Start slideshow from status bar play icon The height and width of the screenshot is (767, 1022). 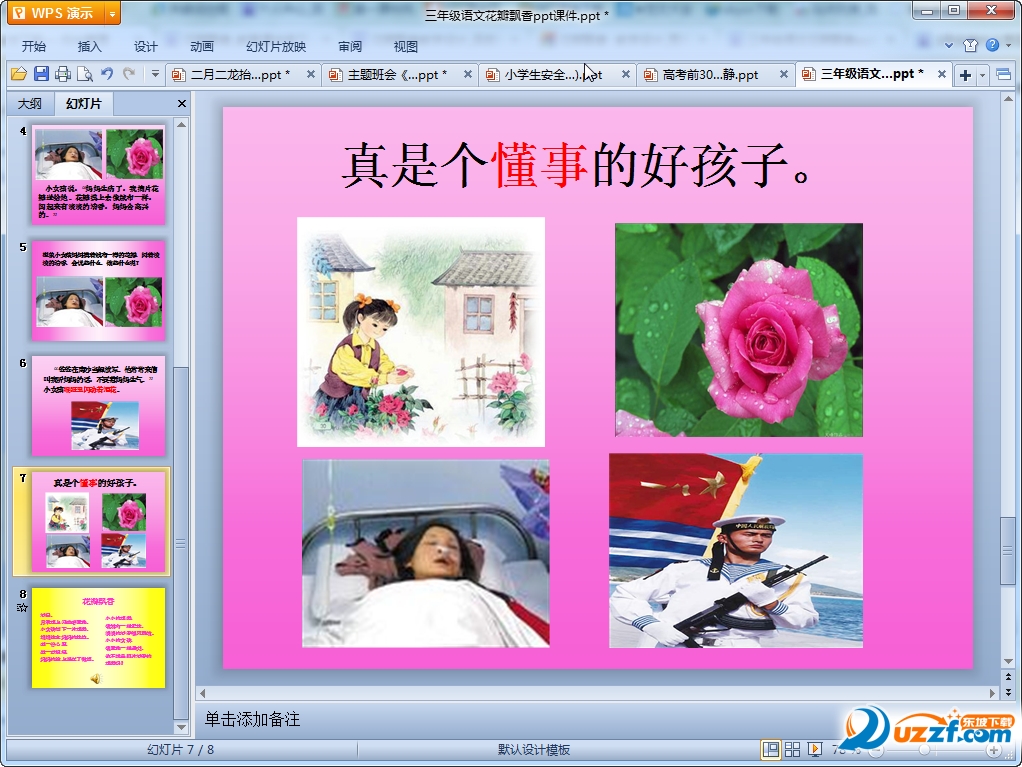pyautogui.click(x=815, y=750)
